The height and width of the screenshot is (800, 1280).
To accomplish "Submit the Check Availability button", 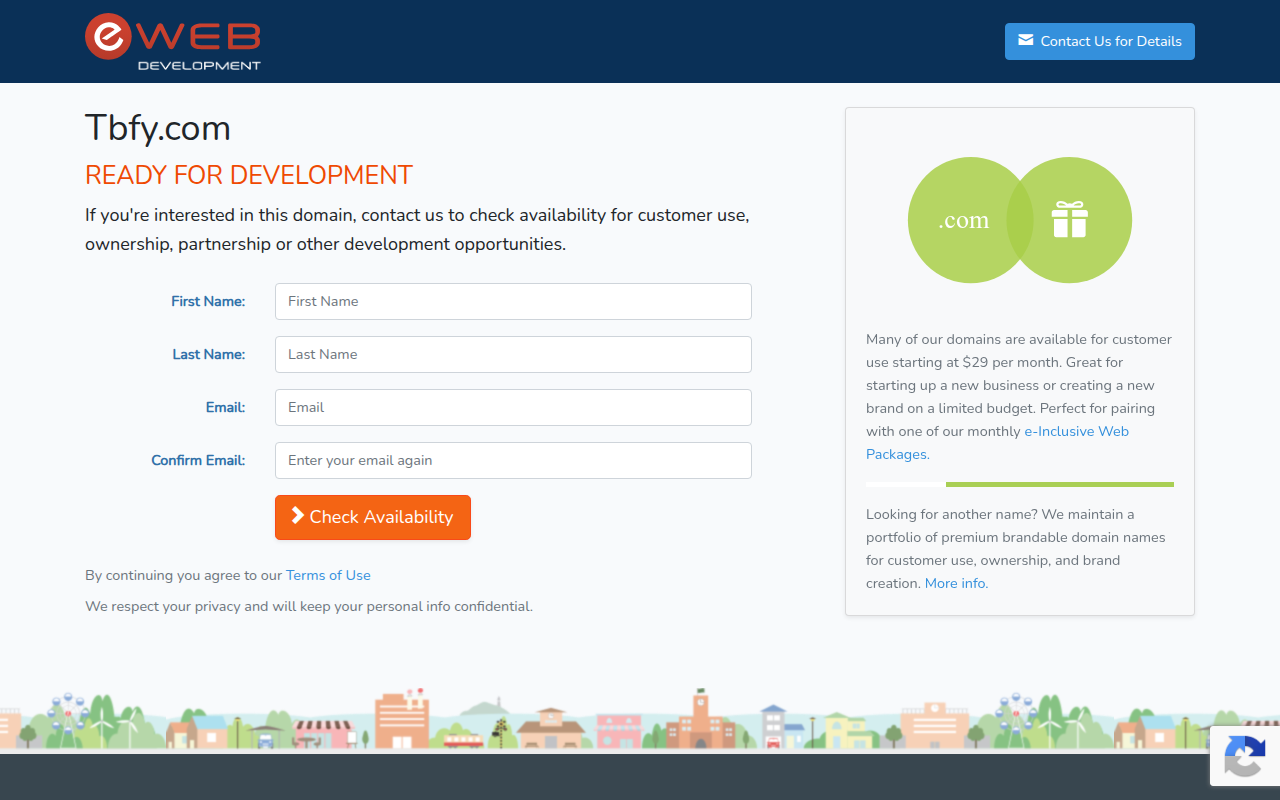I will coord(373,517).
